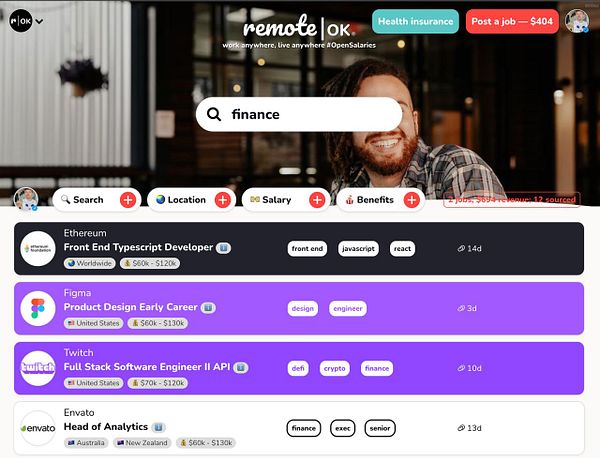Select the crypto tag on Twitch job
The image size is (600, 458).
pyautogui.click(x=334, y=368)
